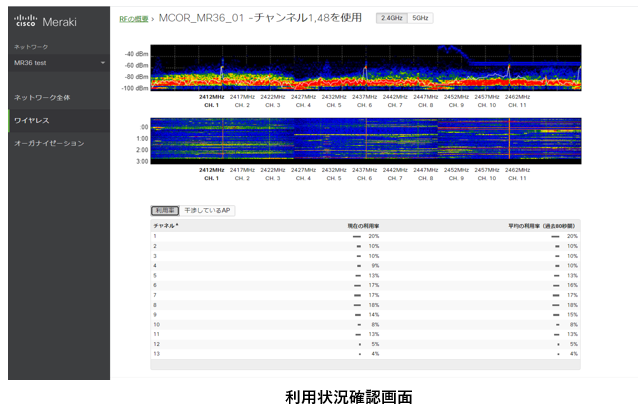Select channel 8 row in table

[365, 305]
